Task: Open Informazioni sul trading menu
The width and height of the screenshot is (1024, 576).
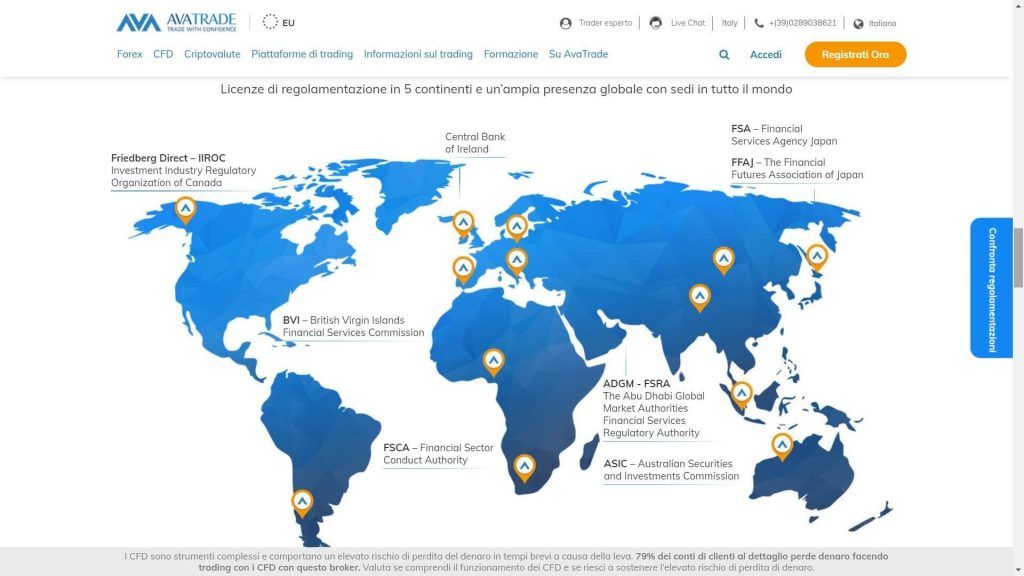Action: tap(418, 54)
